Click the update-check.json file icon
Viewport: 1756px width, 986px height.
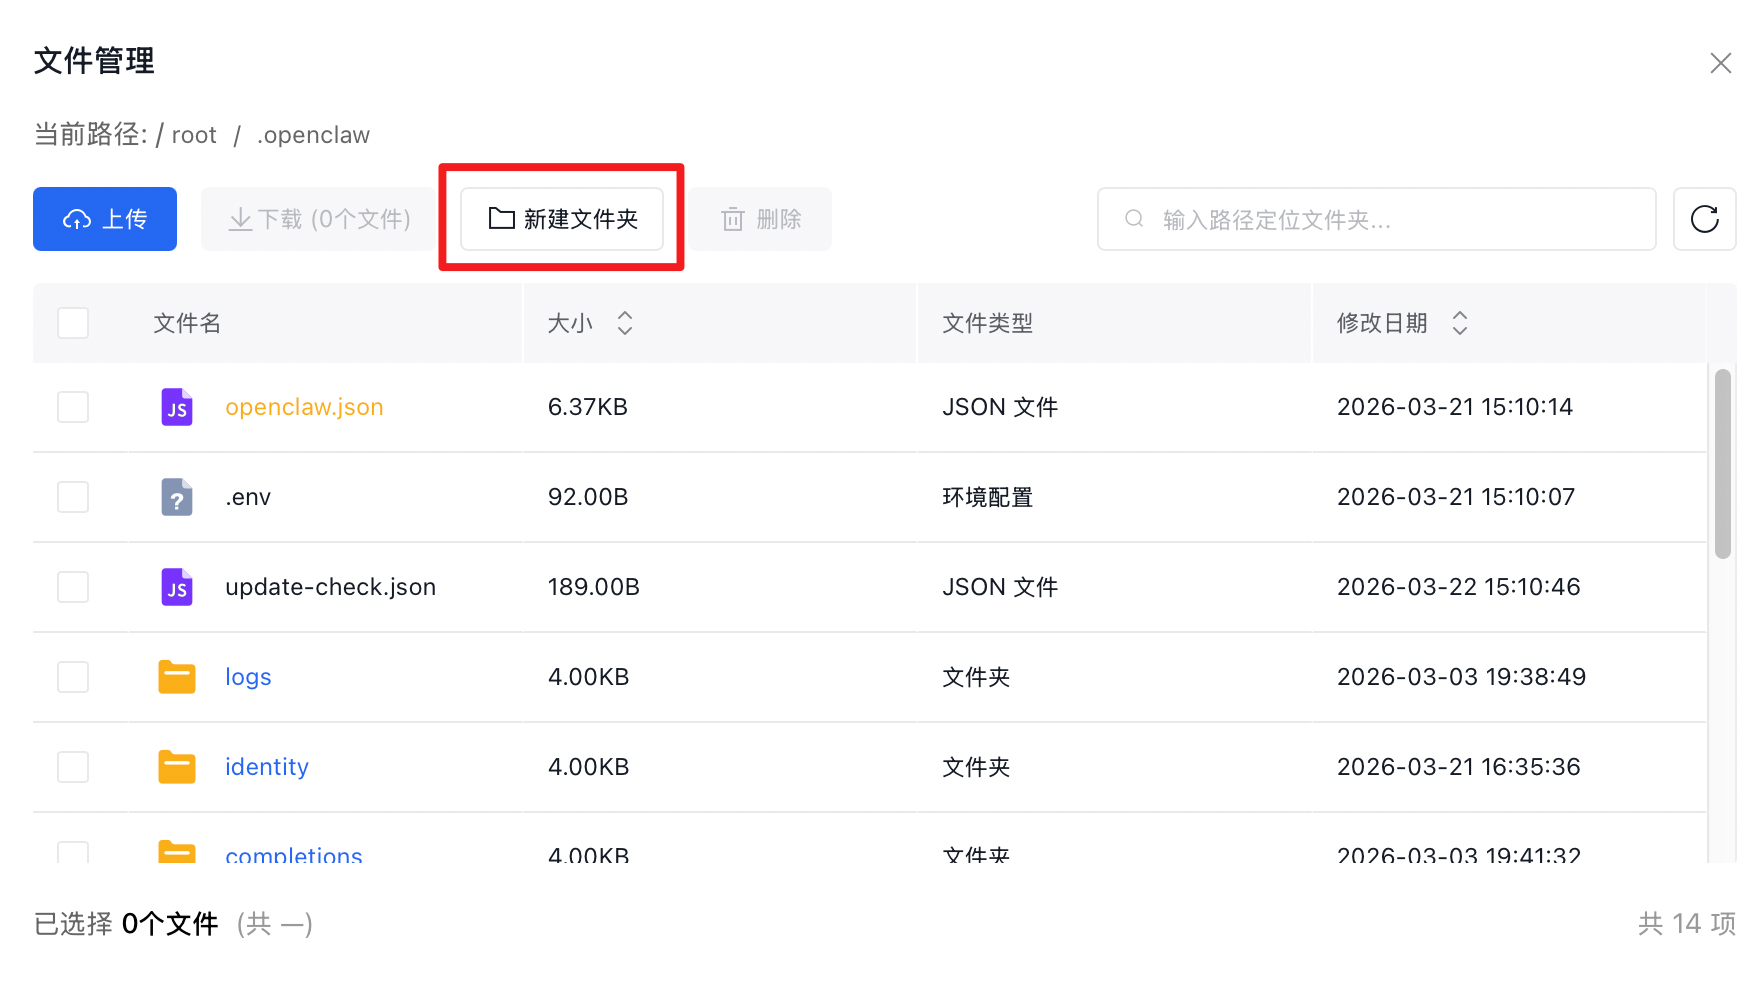pos(177,587)
